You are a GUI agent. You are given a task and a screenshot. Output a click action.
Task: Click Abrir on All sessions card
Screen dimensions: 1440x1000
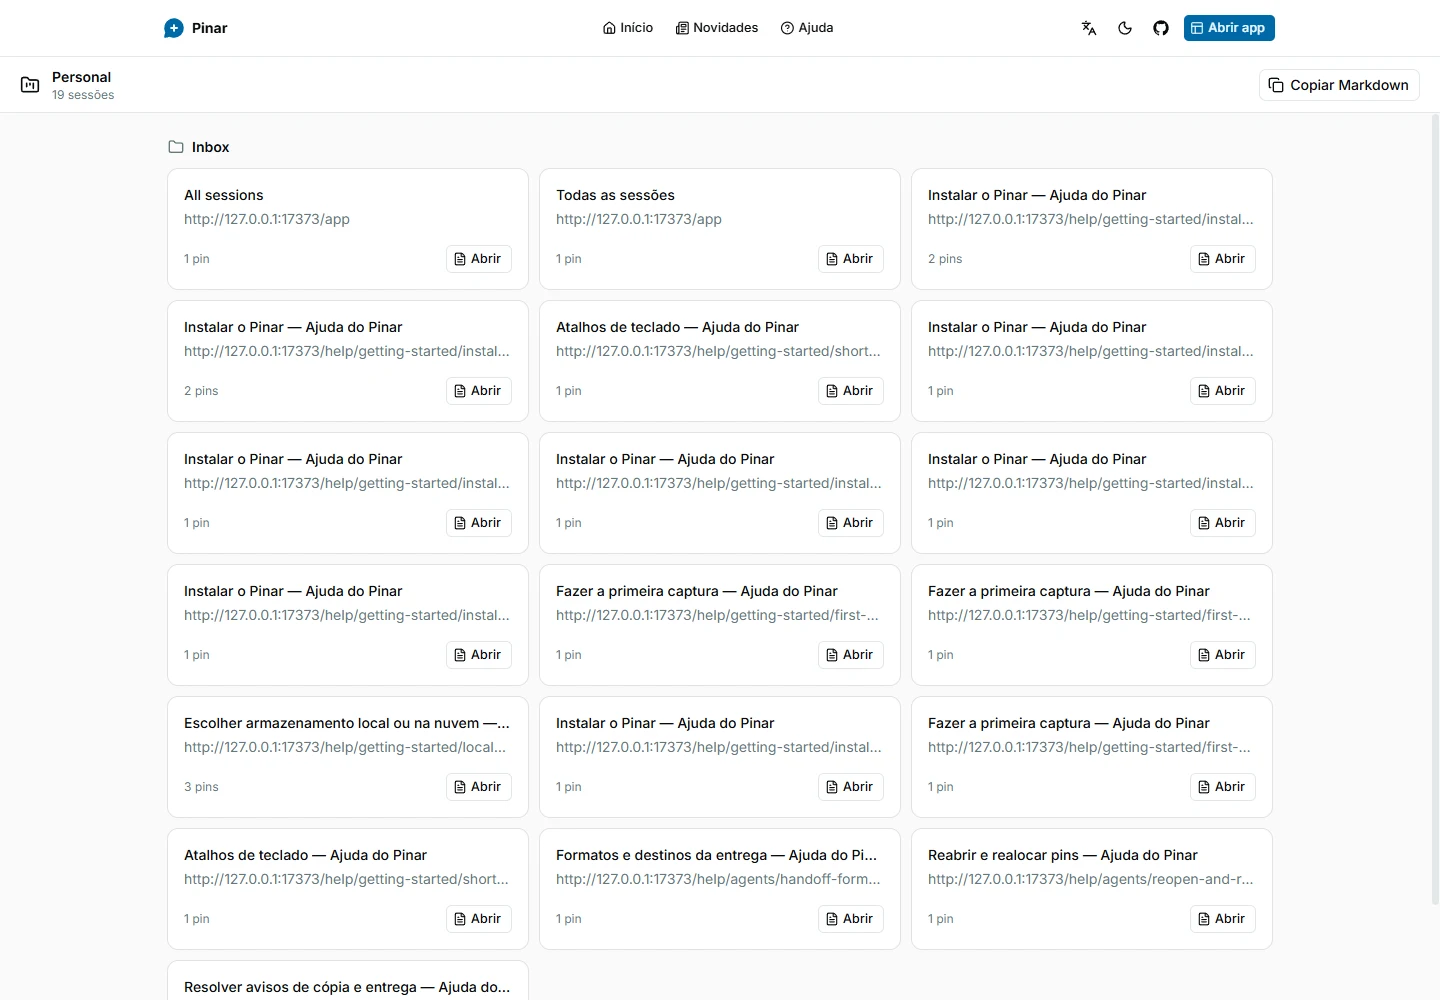coord(479,259)
